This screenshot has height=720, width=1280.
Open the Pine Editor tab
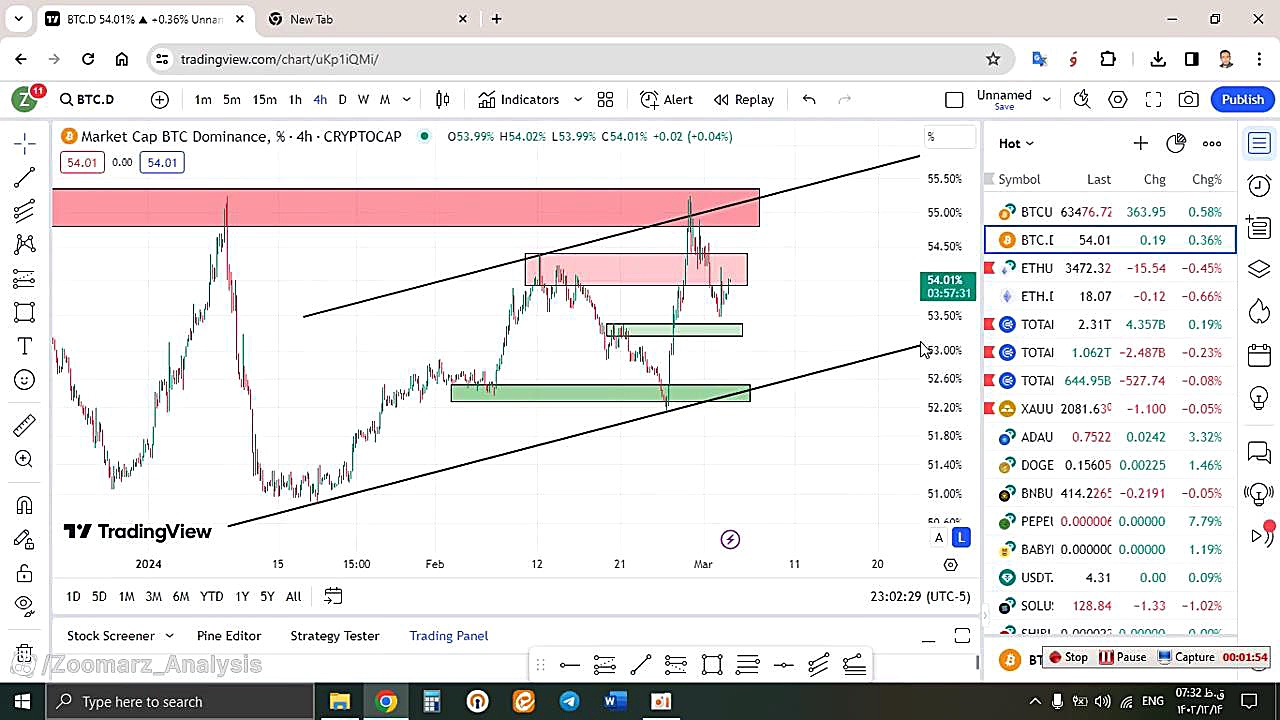tap(229, 636)
